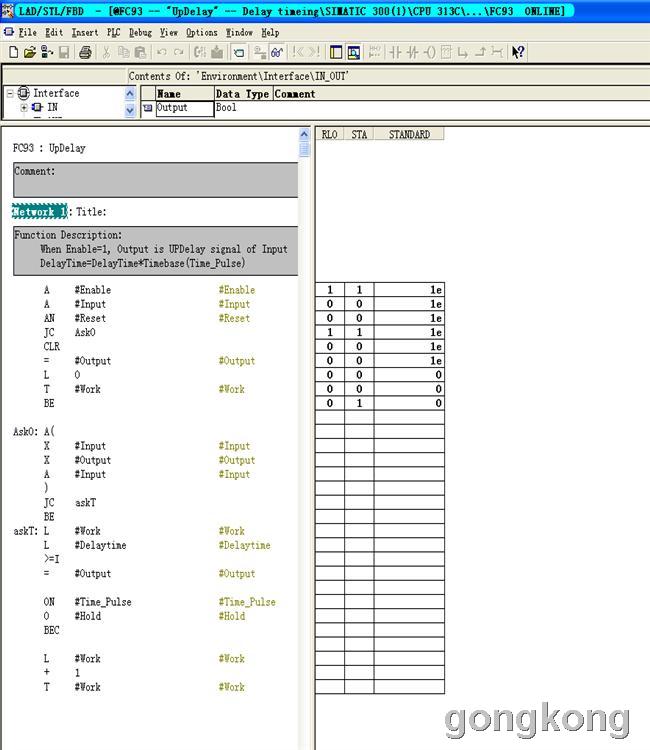Click the New network toolbar icon

tap(375, 52)
